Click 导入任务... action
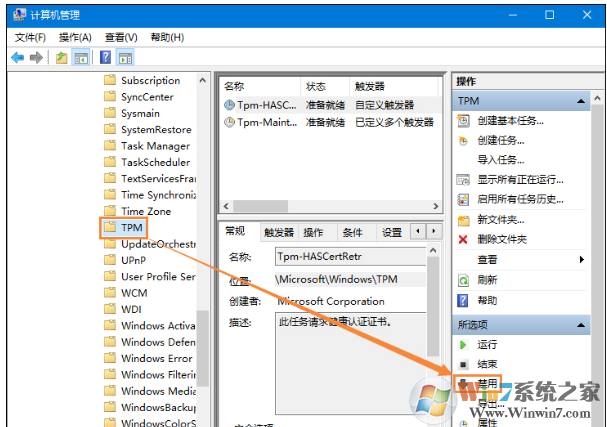 [x=501, y=159]
